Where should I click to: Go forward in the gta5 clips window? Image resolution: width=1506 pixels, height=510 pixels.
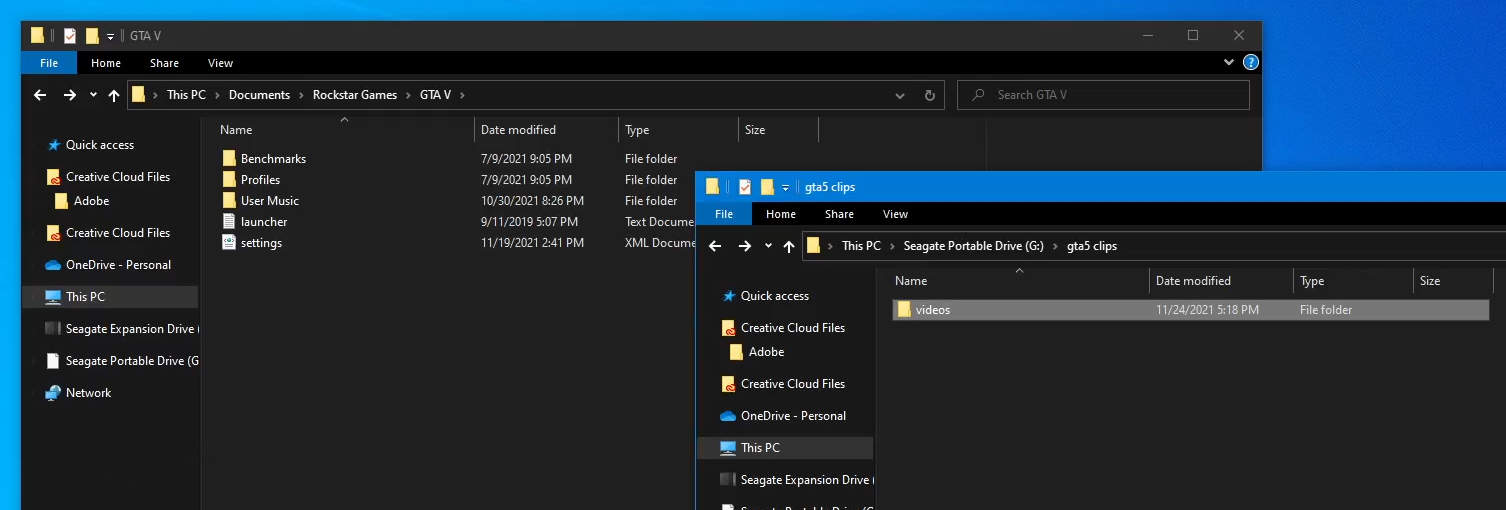[744, 246]
